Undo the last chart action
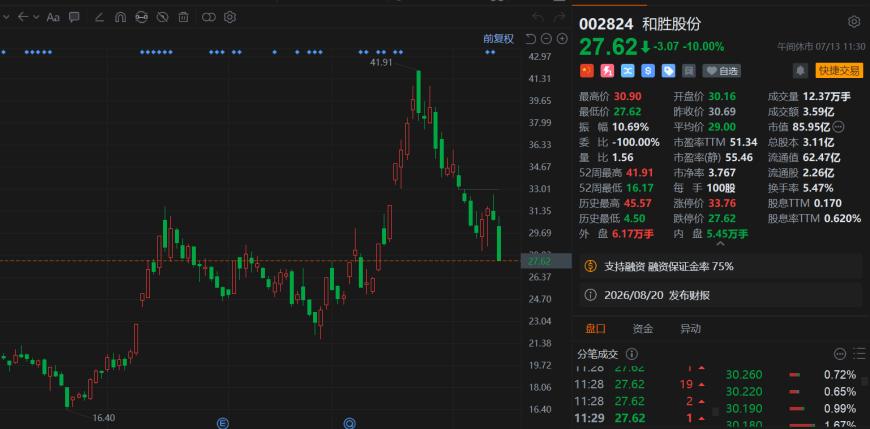The height and width of the screenshot is (429, 870). point(537,17)
